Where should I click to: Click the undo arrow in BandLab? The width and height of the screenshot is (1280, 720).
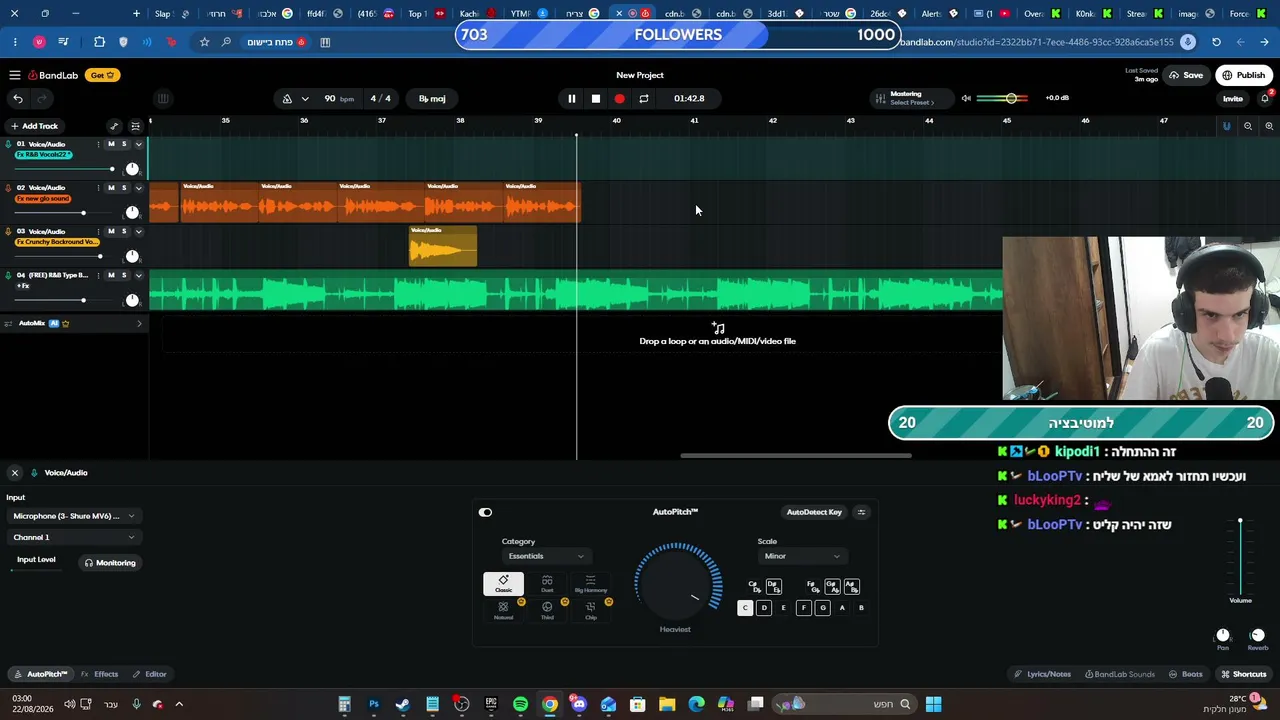[x=18, y=98]
